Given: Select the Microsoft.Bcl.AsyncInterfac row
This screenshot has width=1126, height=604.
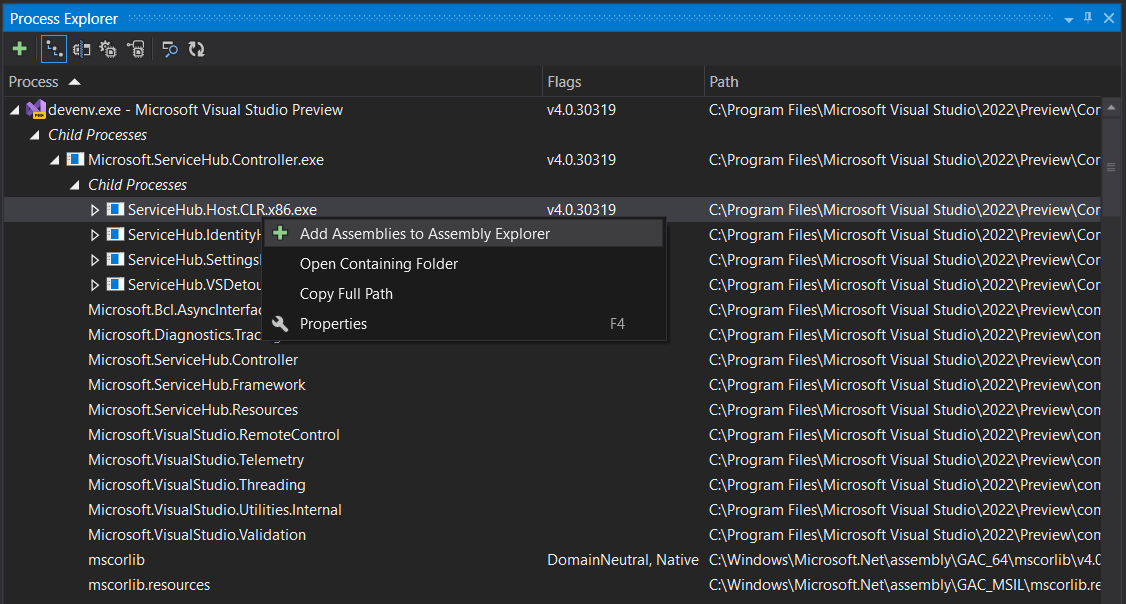Looking at the screenshot, I should click(x=175, y=310).
